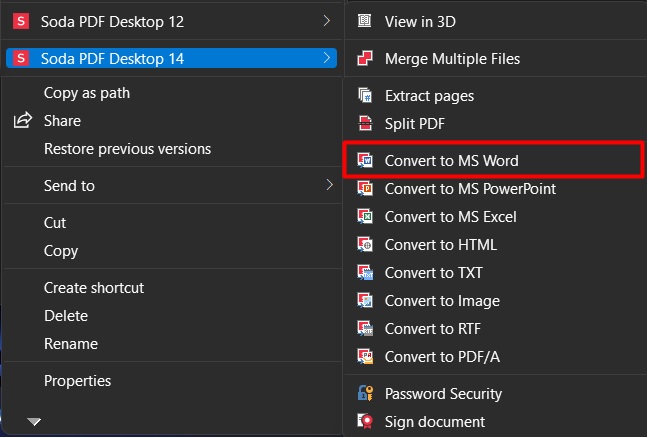Click the Split PDF icon
649x438 pixels.
point(365,123)
